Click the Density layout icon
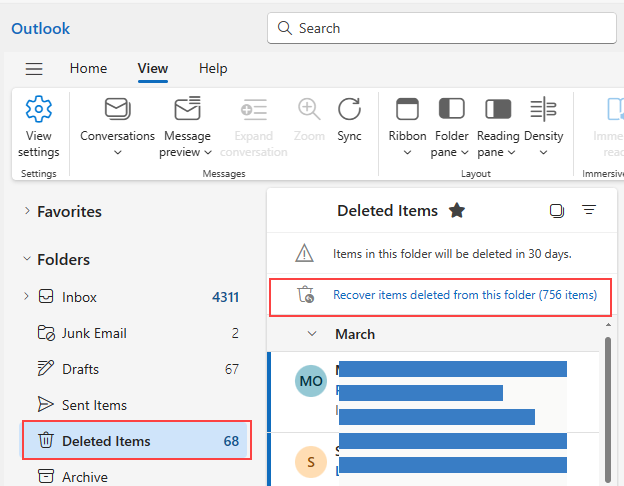The image size is (624, 486). 543,109
